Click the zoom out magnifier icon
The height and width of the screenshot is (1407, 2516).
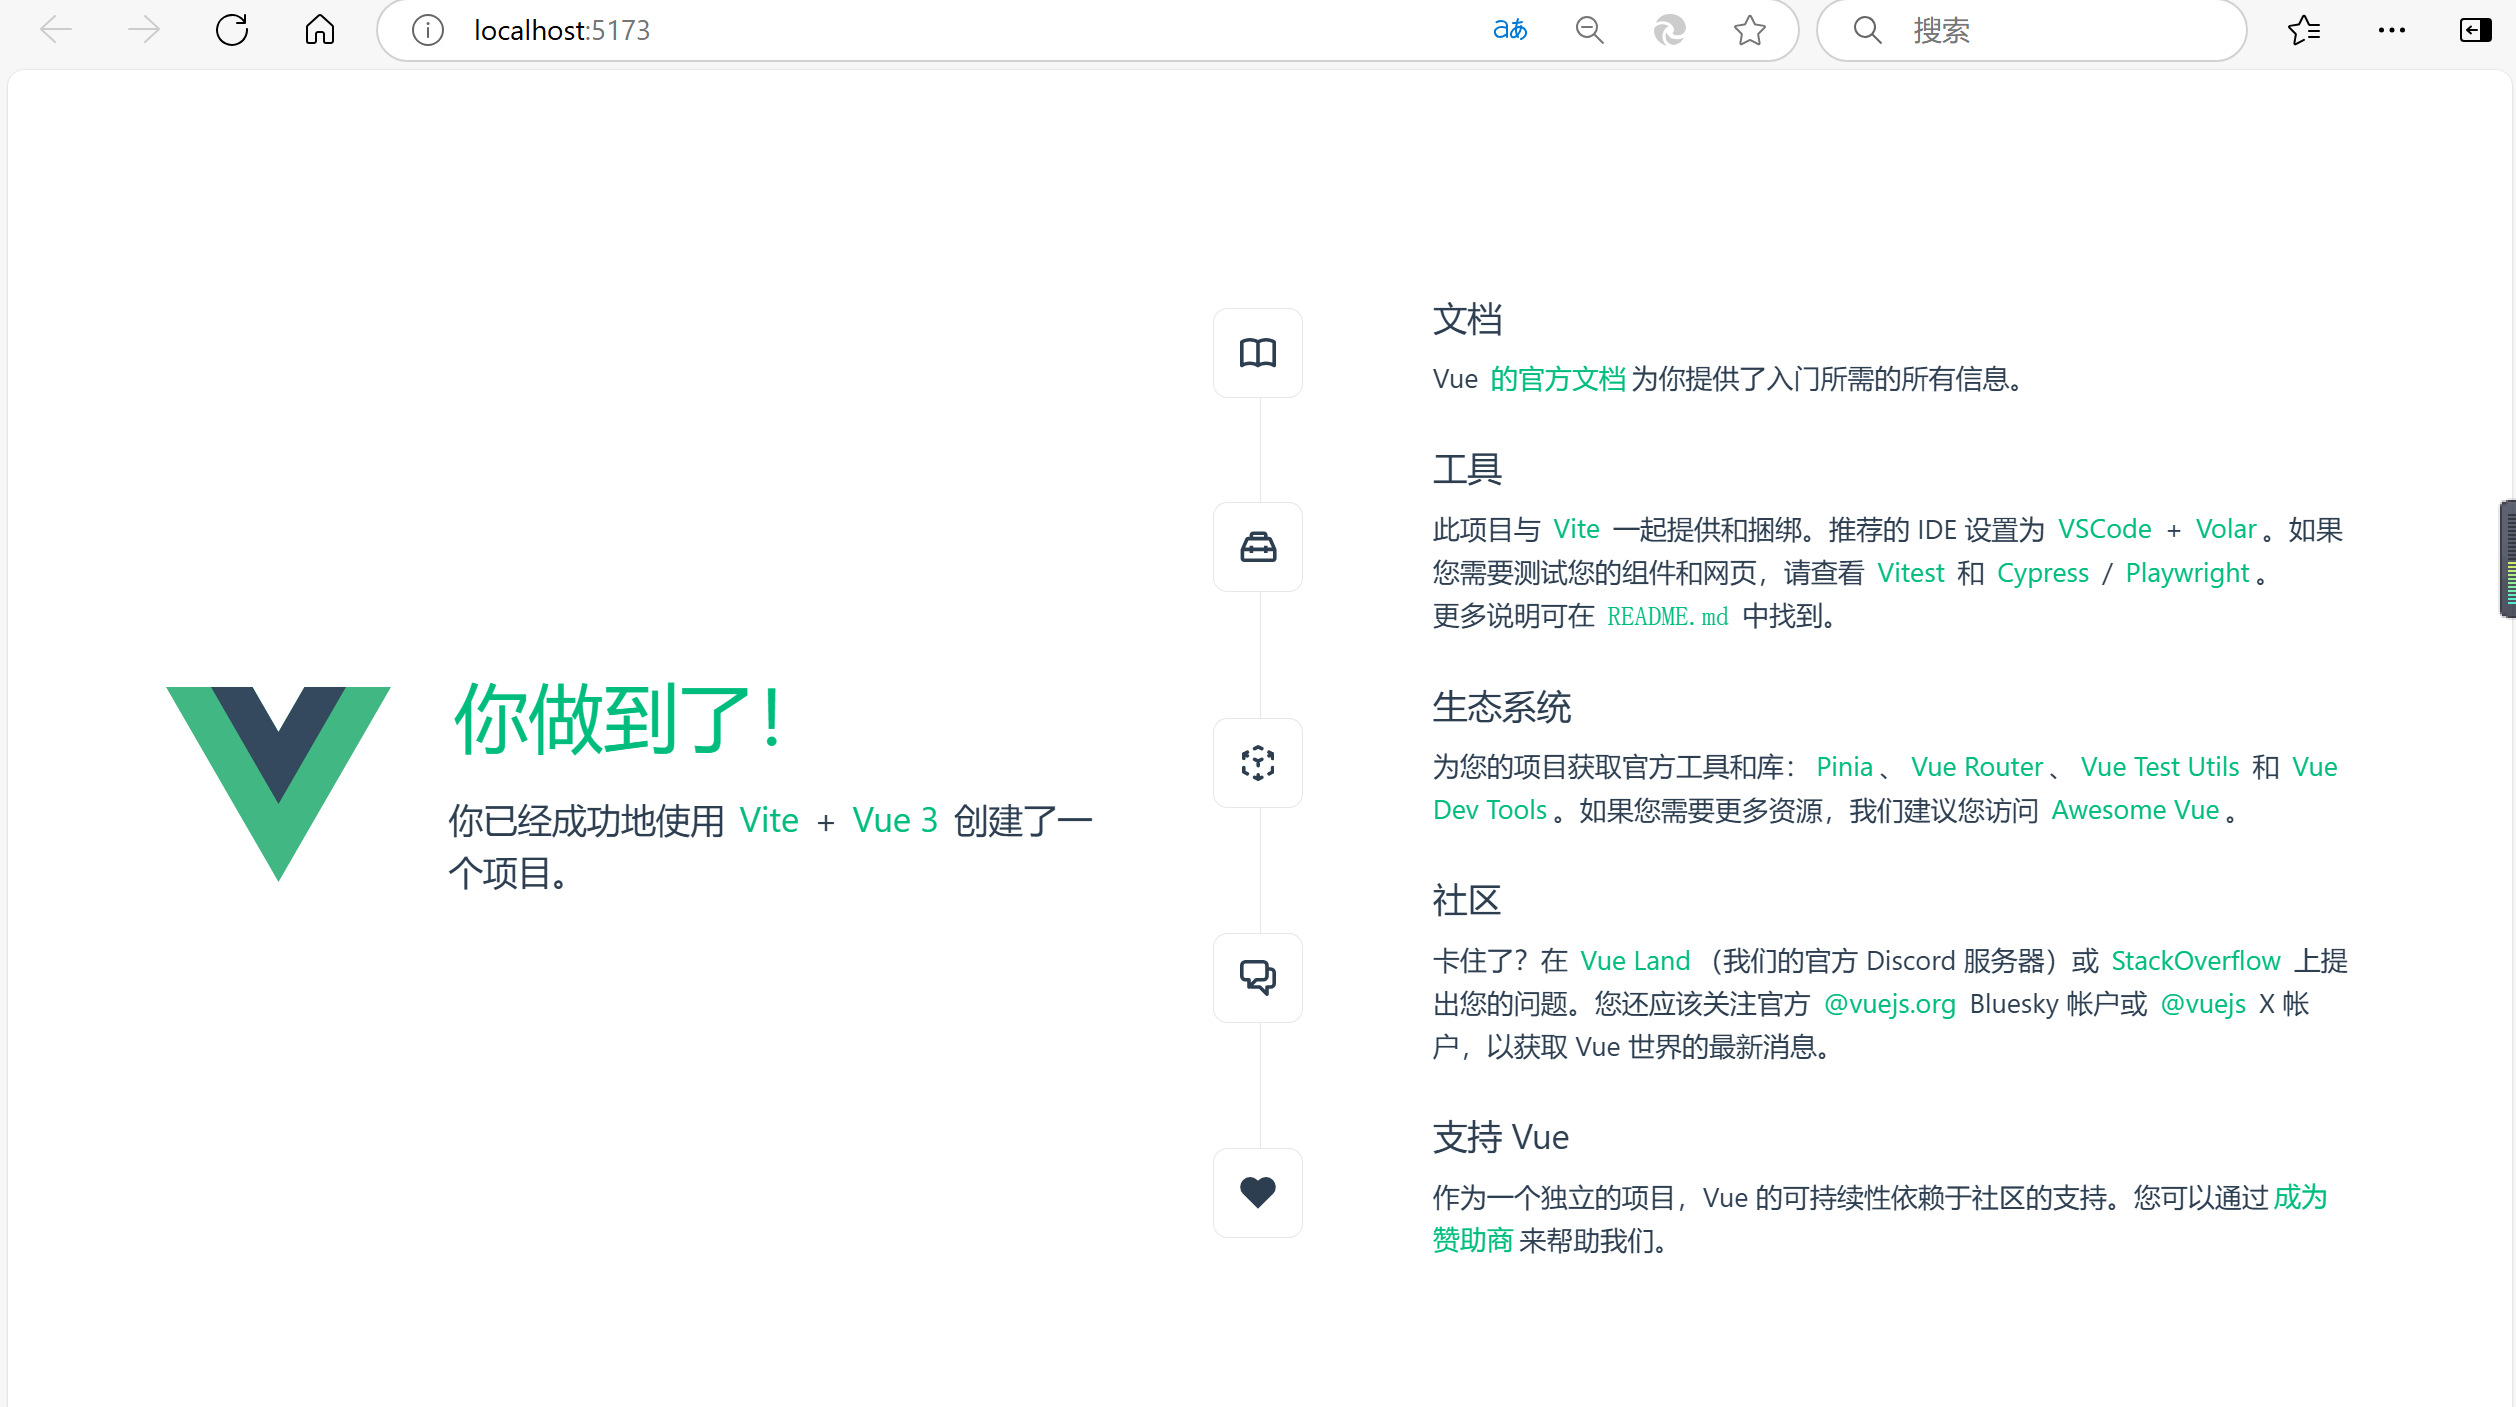coord(1590,30)
